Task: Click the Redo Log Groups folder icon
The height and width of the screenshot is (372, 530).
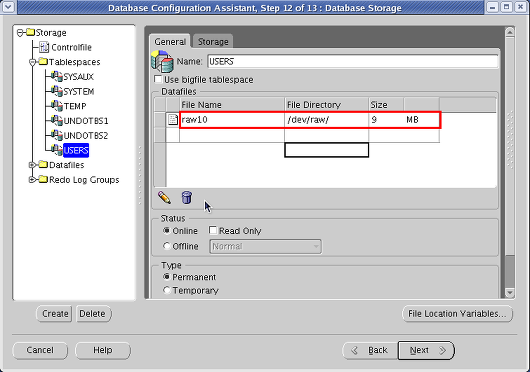Action: (x=43, y=179)
